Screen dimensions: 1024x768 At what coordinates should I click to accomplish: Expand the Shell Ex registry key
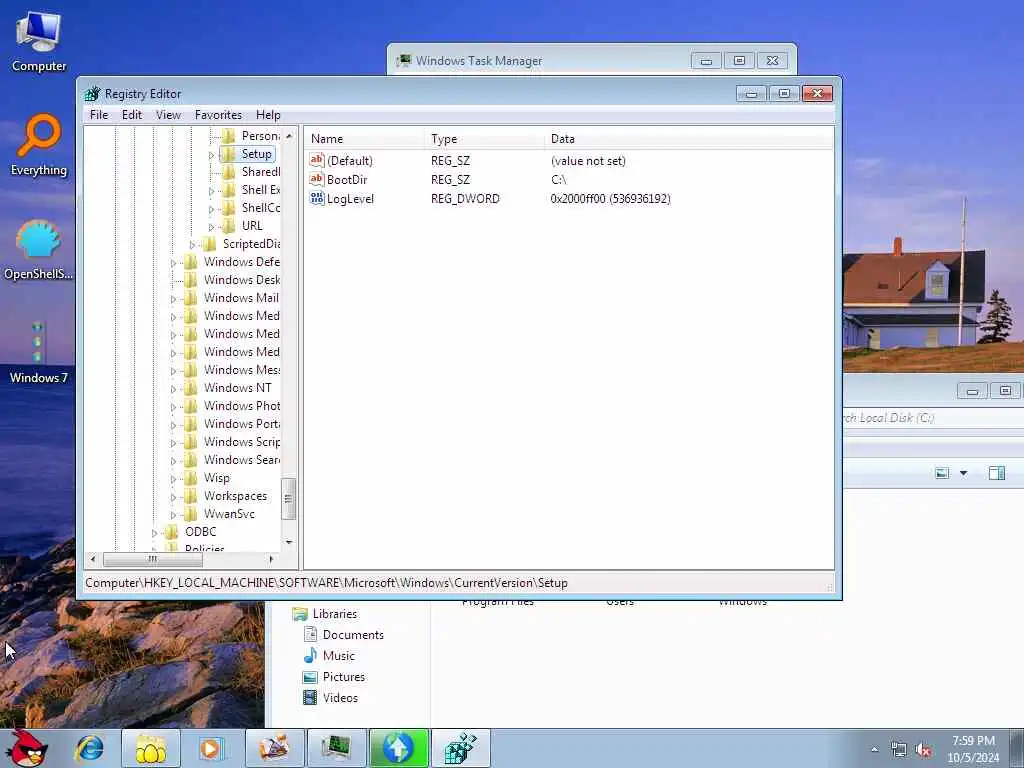tap(211, 191)
